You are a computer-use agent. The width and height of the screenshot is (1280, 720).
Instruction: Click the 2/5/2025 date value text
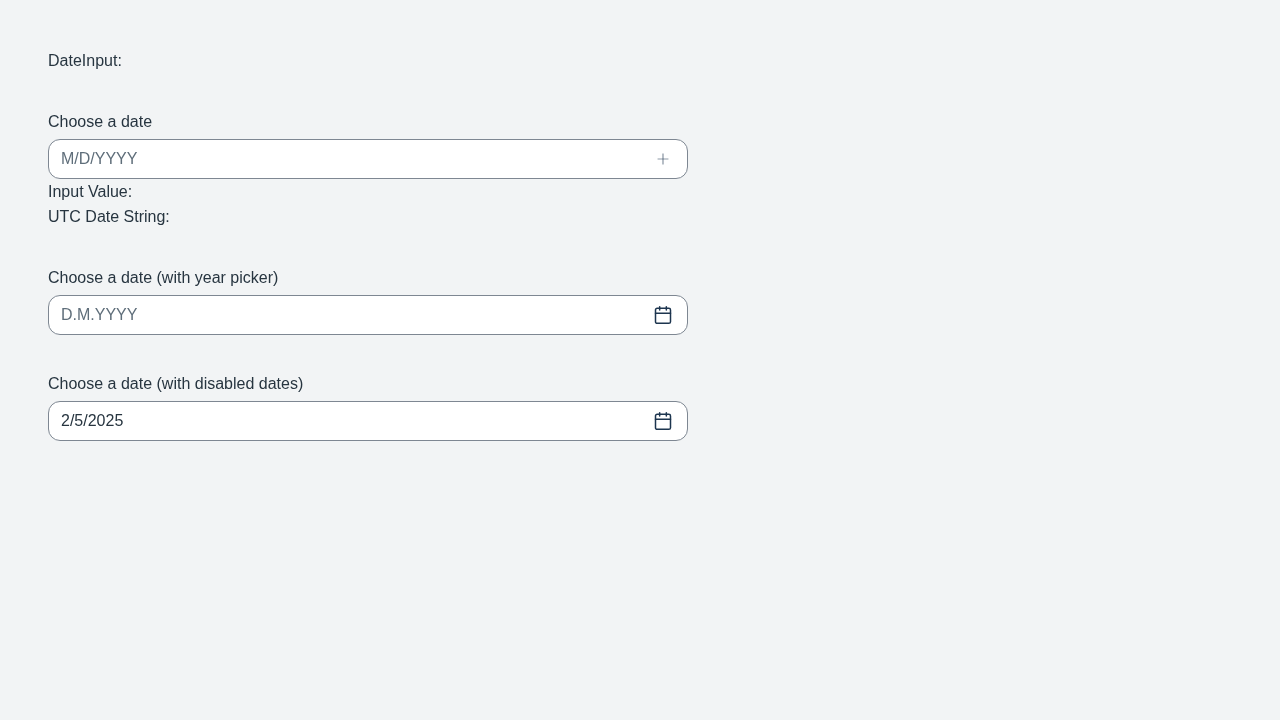92,421
